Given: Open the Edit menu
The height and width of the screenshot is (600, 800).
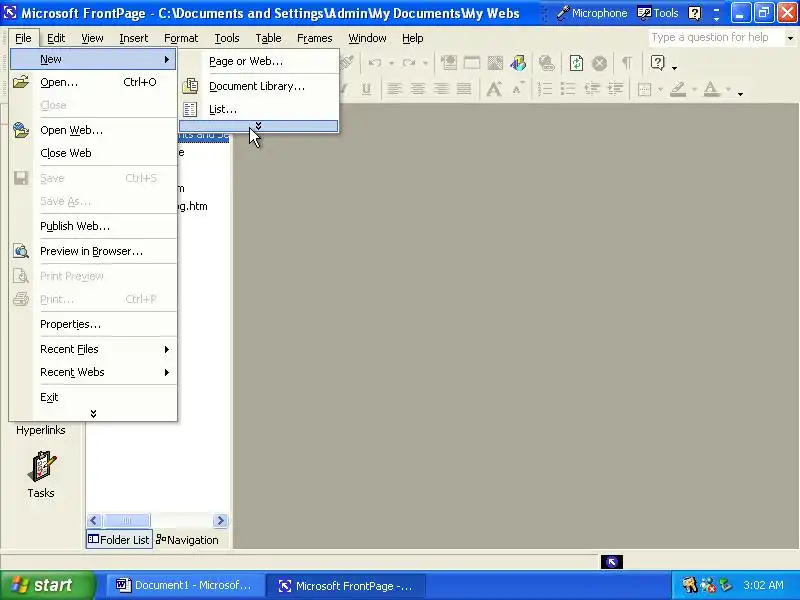Looking at the screenshot, I should [x=56, y=38].
